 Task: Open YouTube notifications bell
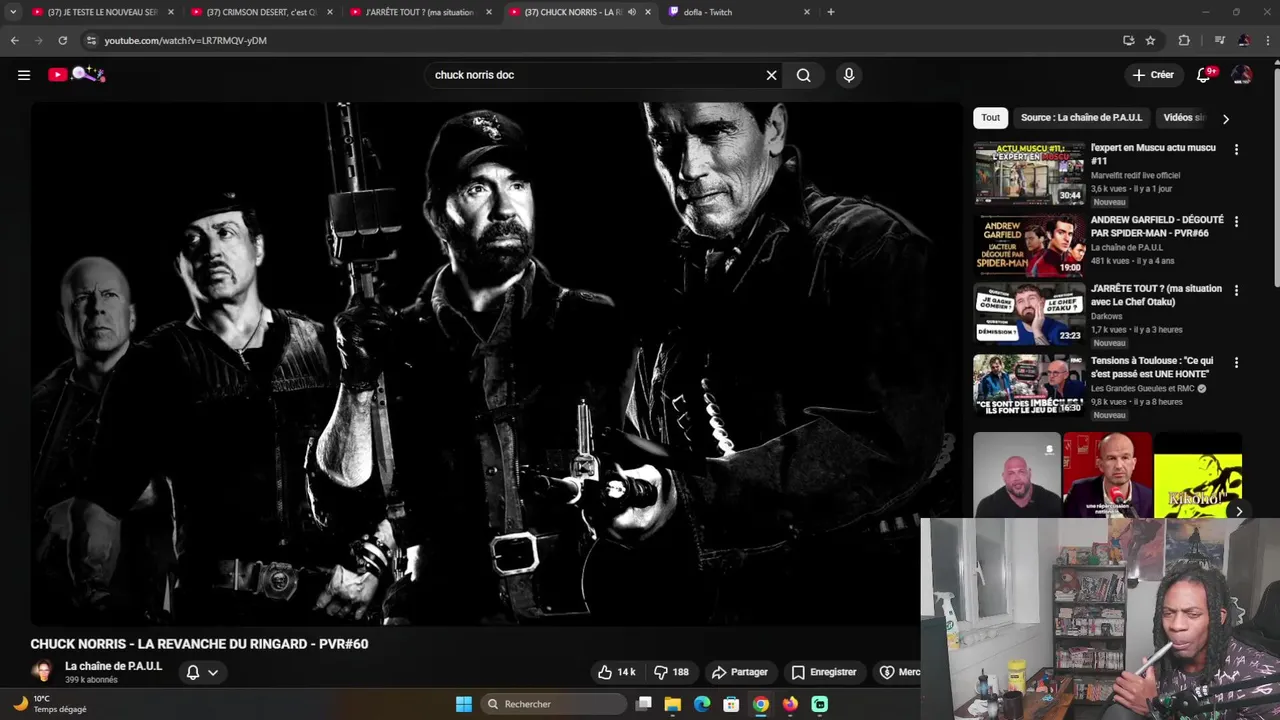pyautogui.click(x=1205, y=75)
